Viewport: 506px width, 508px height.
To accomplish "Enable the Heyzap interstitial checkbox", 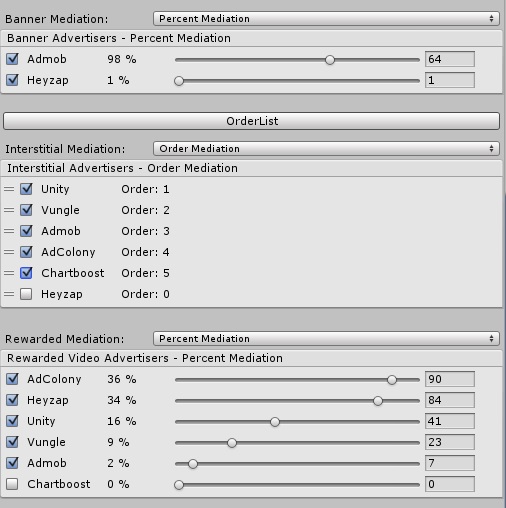I will point(26,294).
